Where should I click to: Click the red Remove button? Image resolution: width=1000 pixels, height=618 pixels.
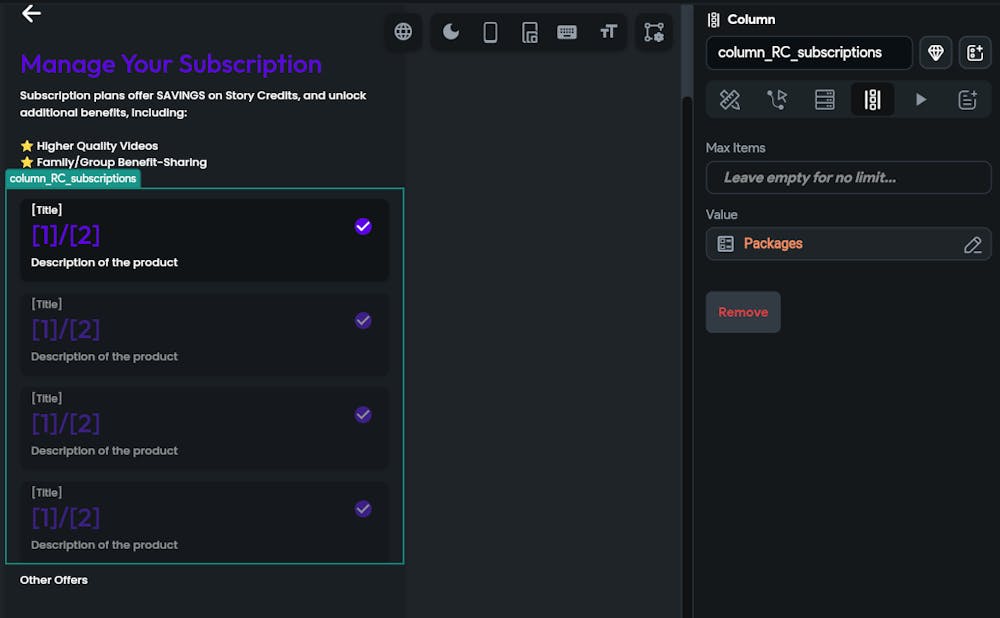743,312
